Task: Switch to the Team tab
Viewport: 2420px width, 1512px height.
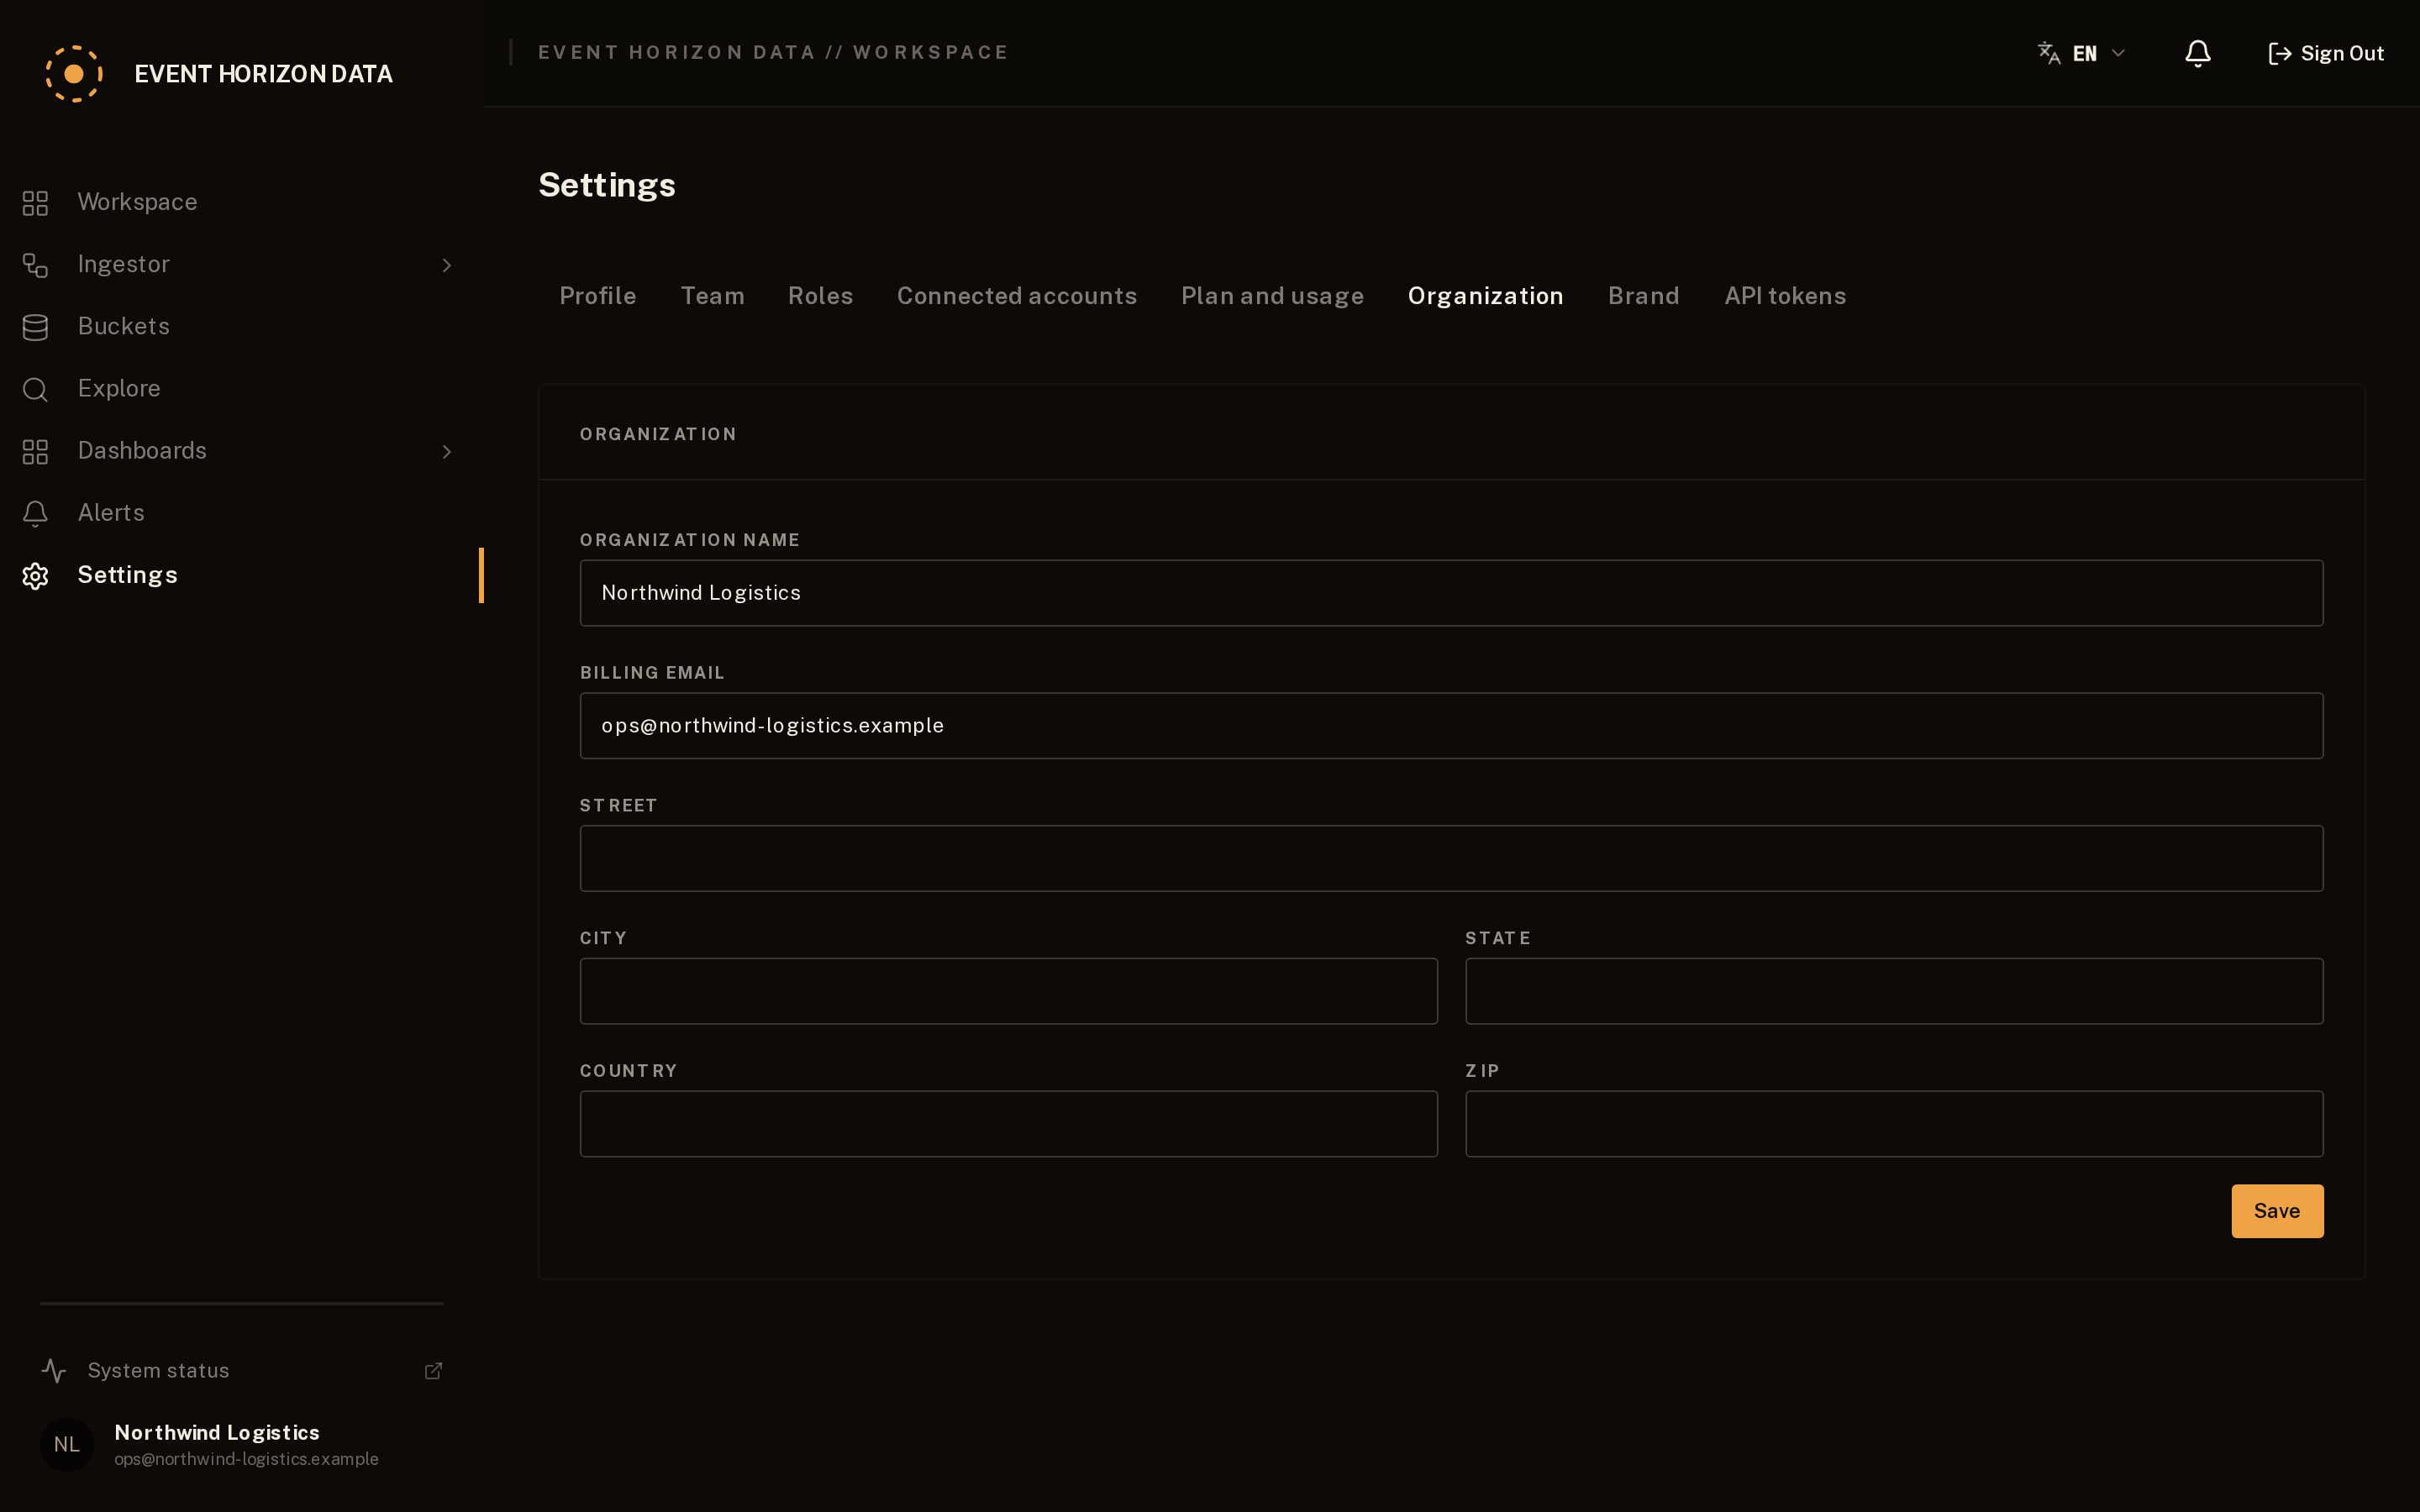Action: 712,296
